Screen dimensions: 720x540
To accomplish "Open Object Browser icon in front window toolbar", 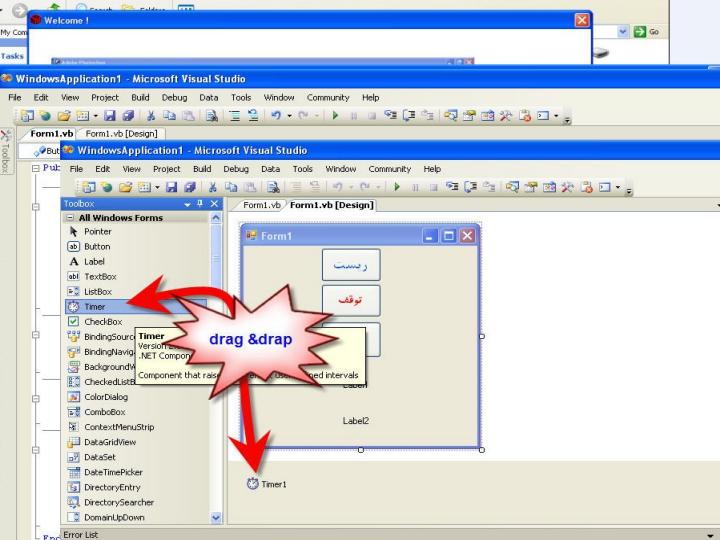I will coord(549,187).
